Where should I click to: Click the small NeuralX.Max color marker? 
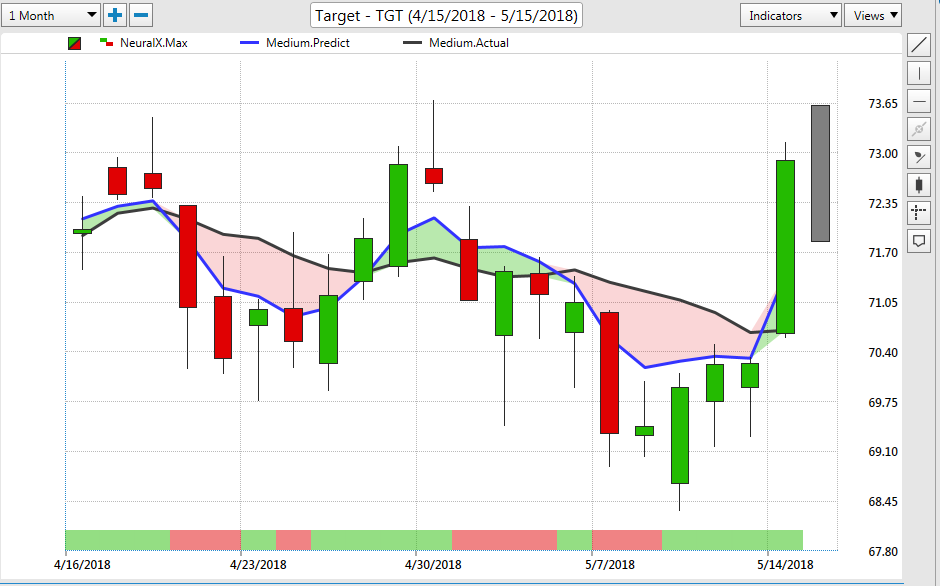[x=106, y=42]
